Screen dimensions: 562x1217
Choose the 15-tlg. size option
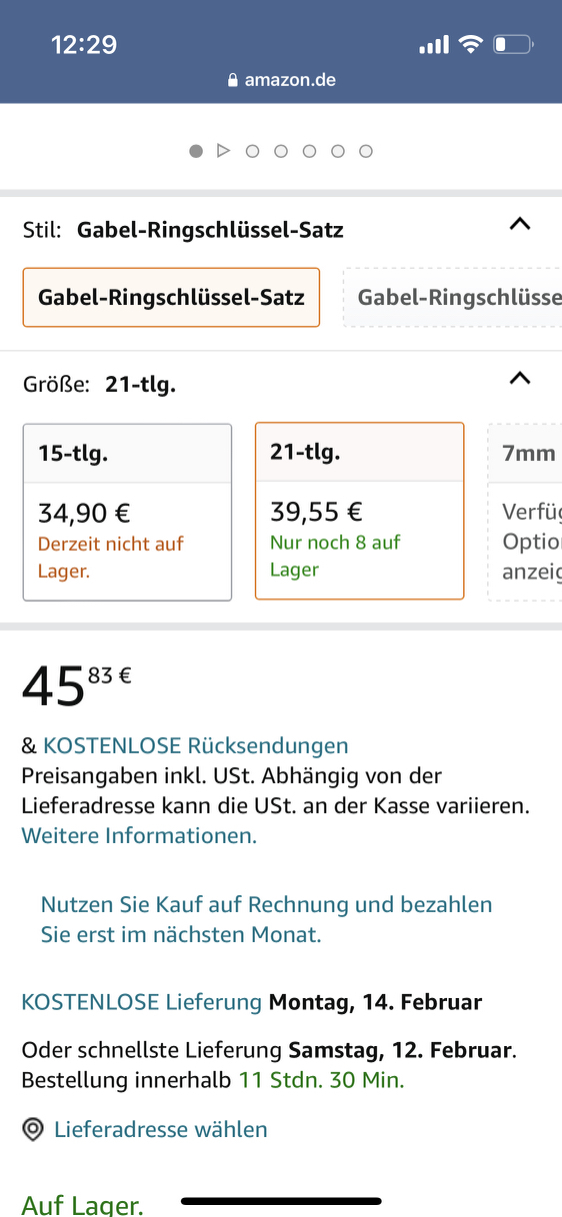pos(127,512)
